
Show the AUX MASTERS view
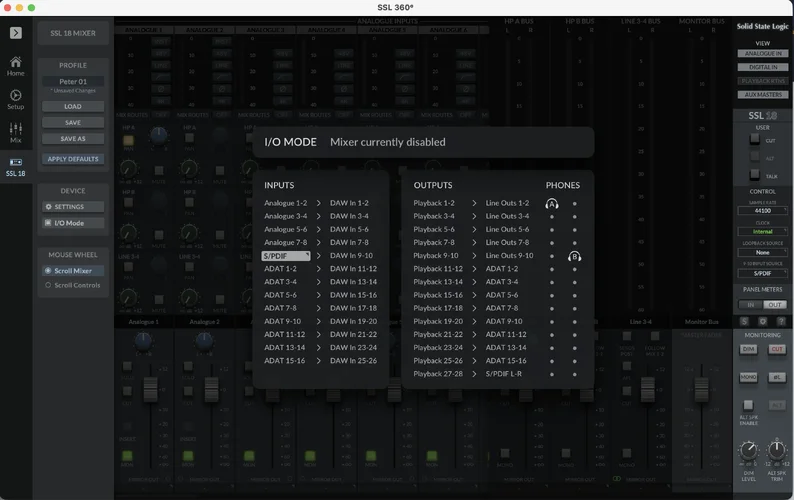(763, 94)
